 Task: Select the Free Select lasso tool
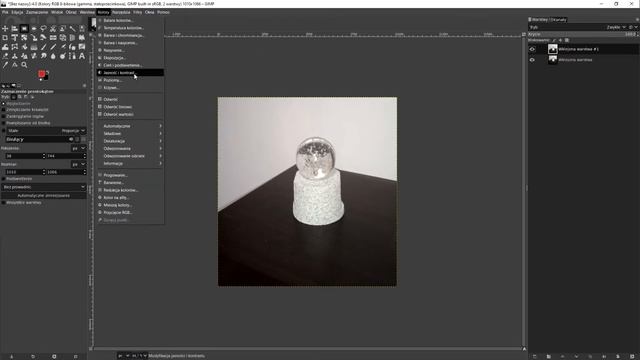pos(43,29)
